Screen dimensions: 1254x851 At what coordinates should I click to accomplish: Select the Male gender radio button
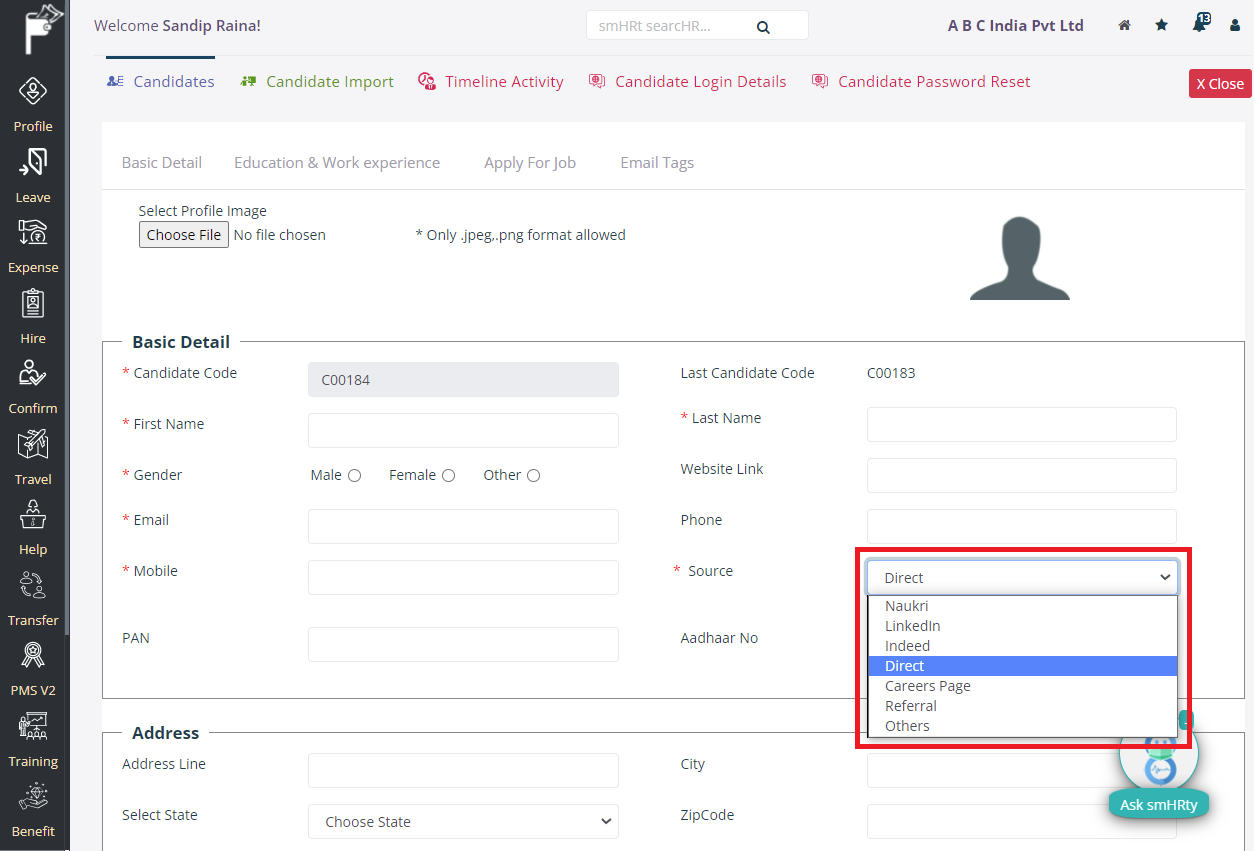(x=356, y=475)
